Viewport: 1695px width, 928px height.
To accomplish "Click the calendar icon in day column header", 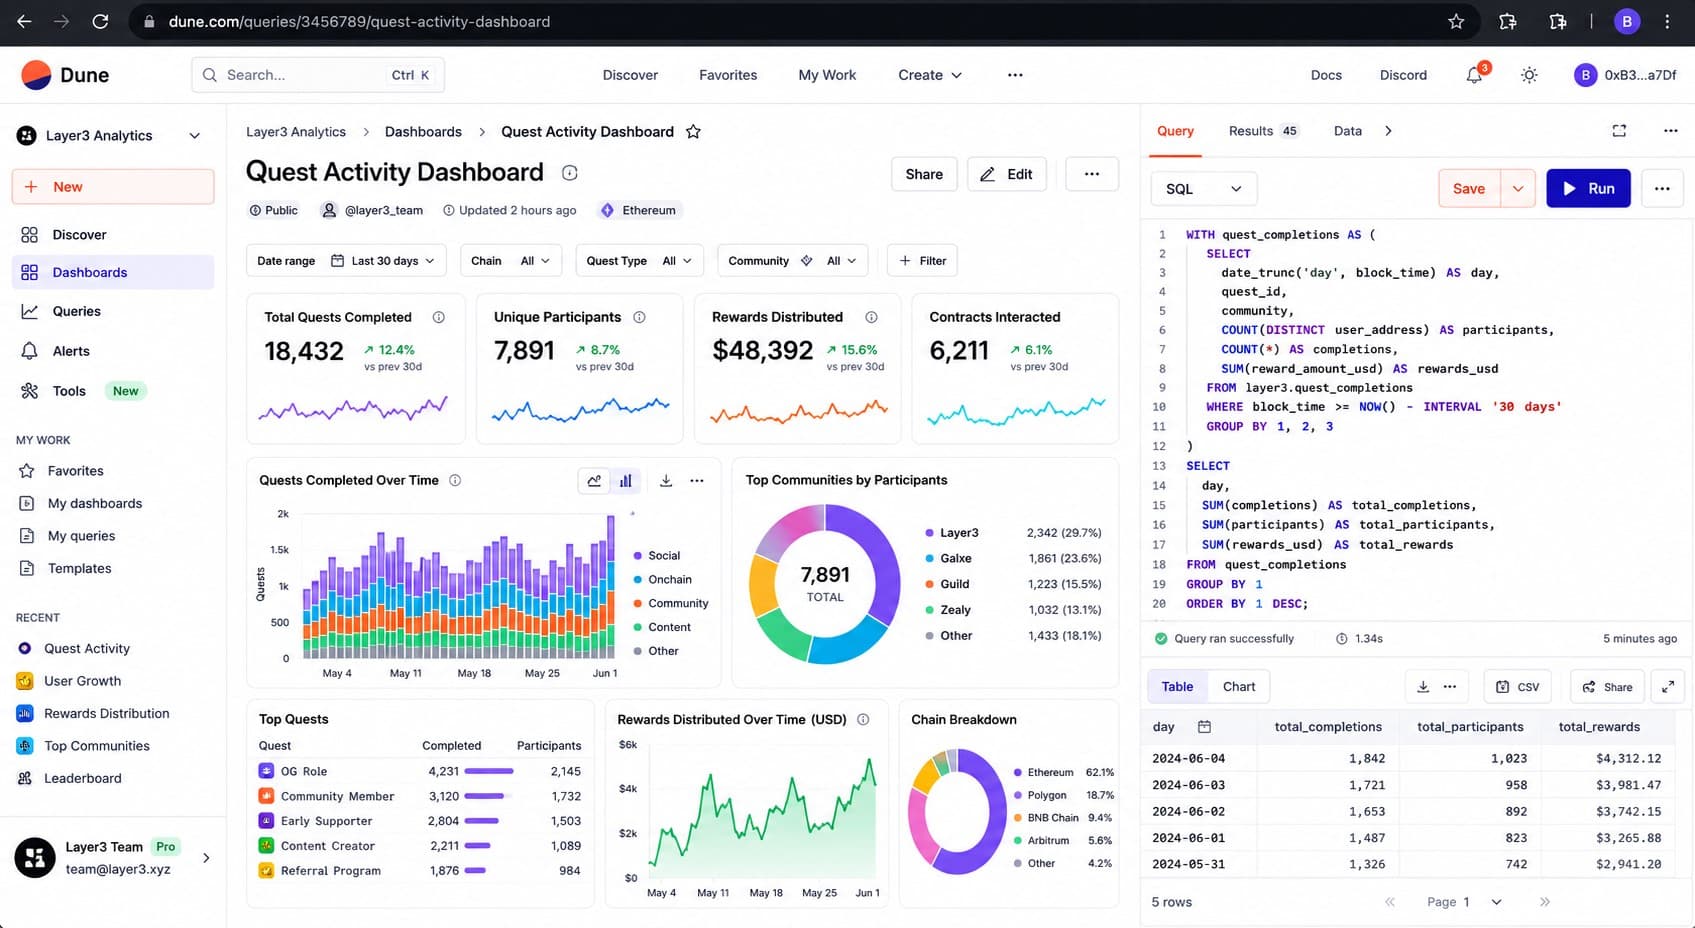I will (1204, 727).
